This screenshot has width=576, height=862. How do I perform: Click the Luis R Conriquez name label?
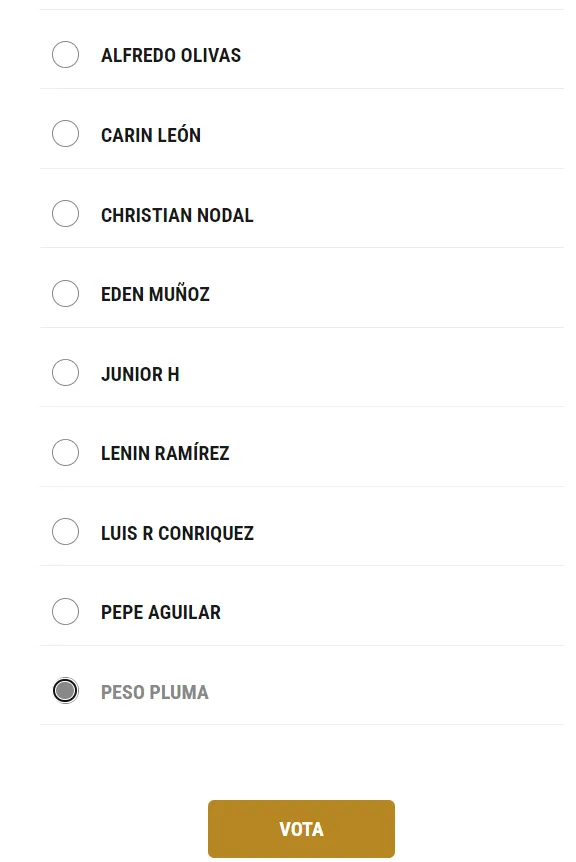click(178, 531)
